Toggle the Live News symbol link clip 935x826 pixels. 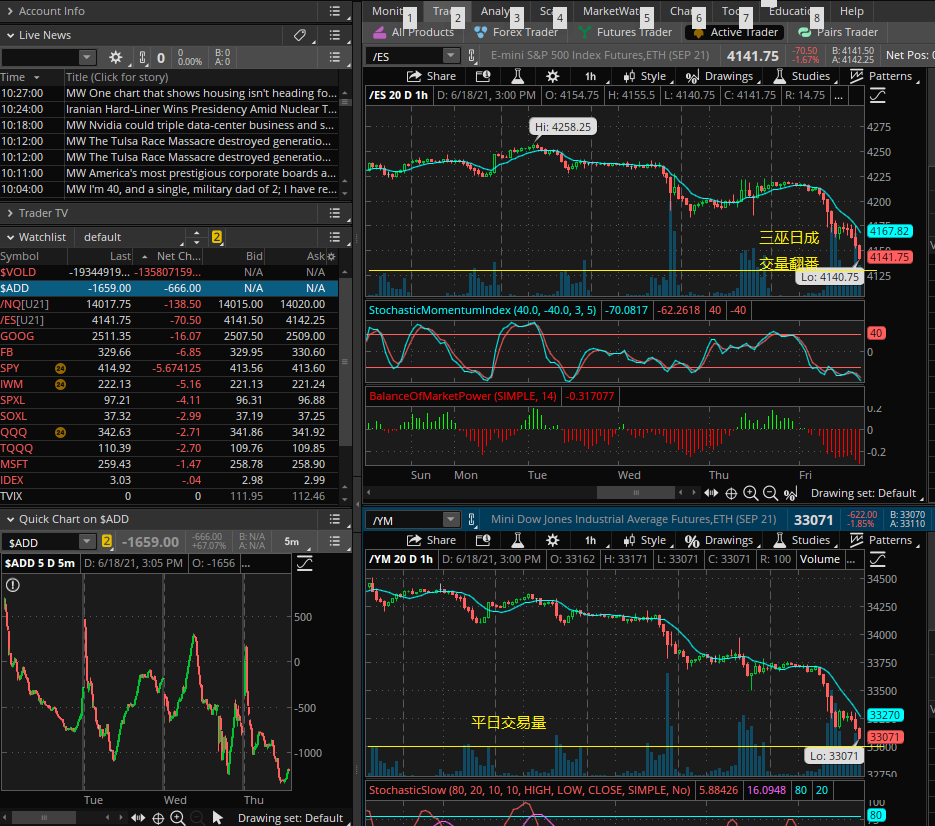point(143,58)
